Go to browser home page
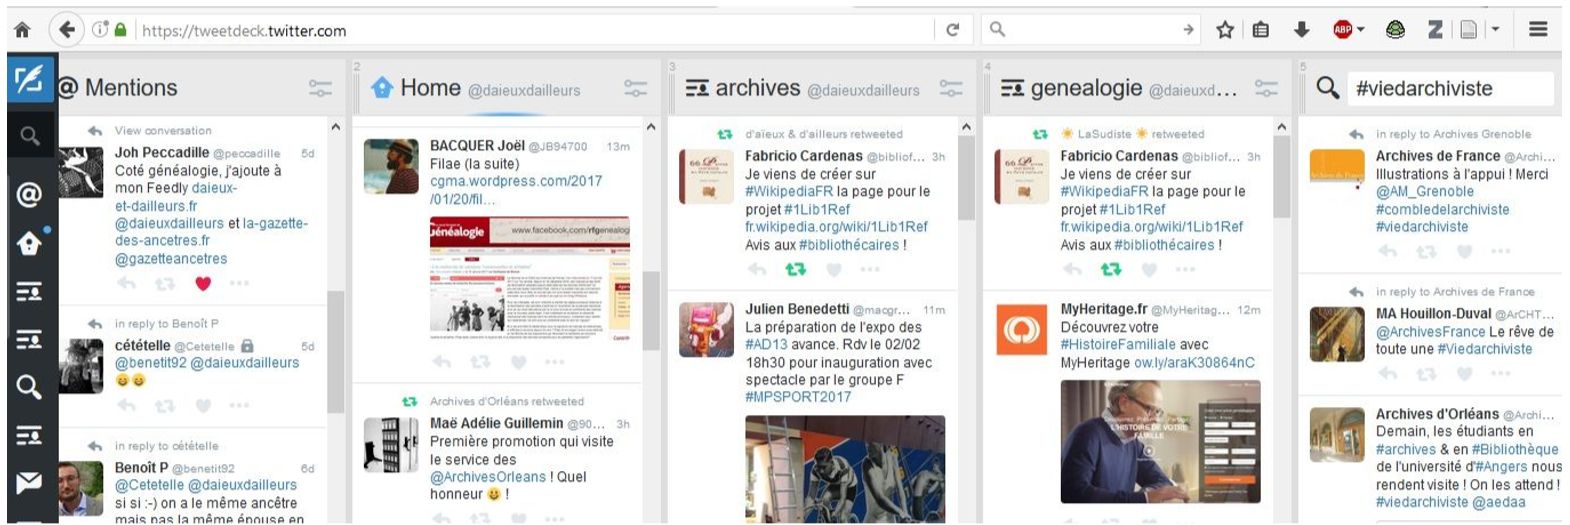The height and width of the screenshot is (525, 1570). [x=21, y=30]
